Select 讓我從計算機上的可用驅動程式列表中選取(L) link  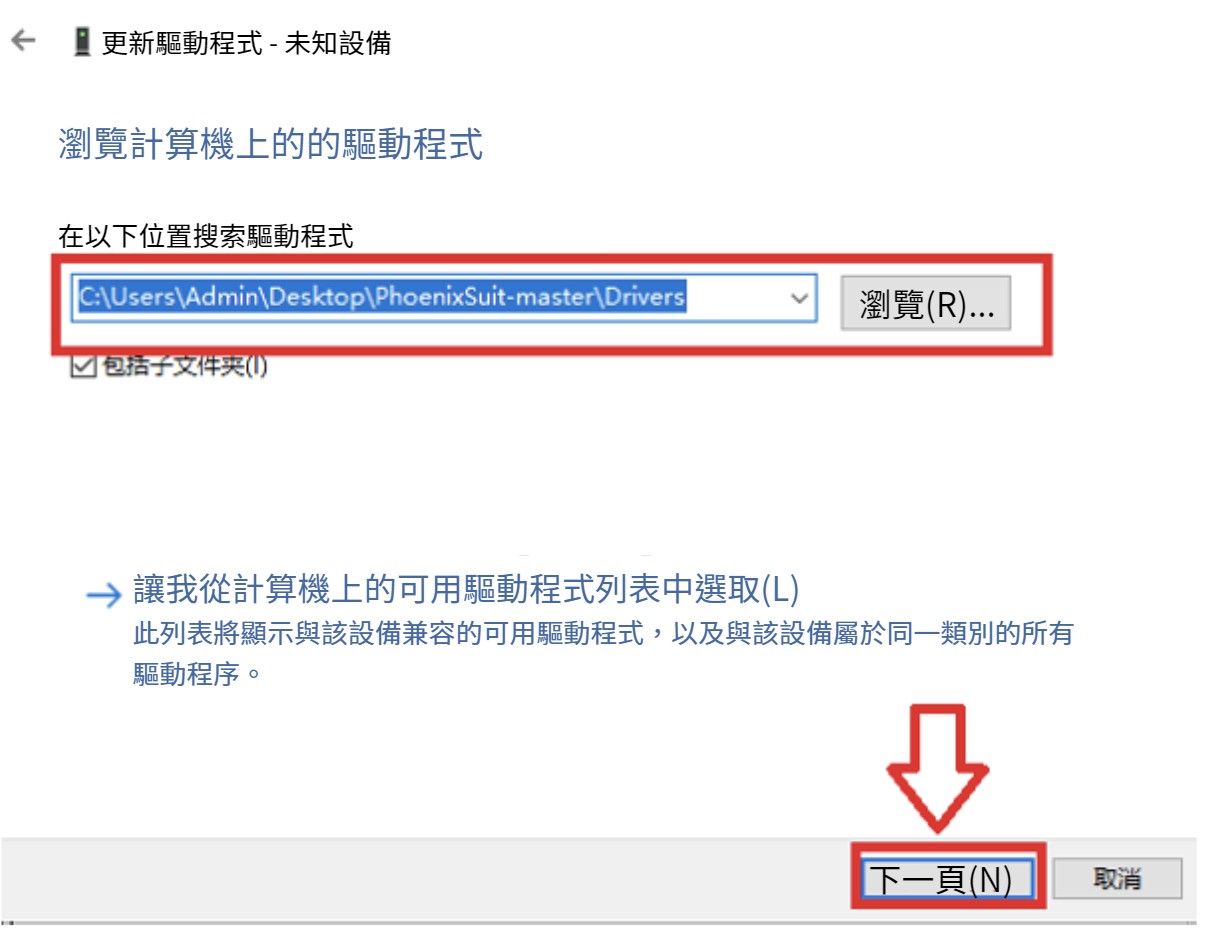point(466,590)
